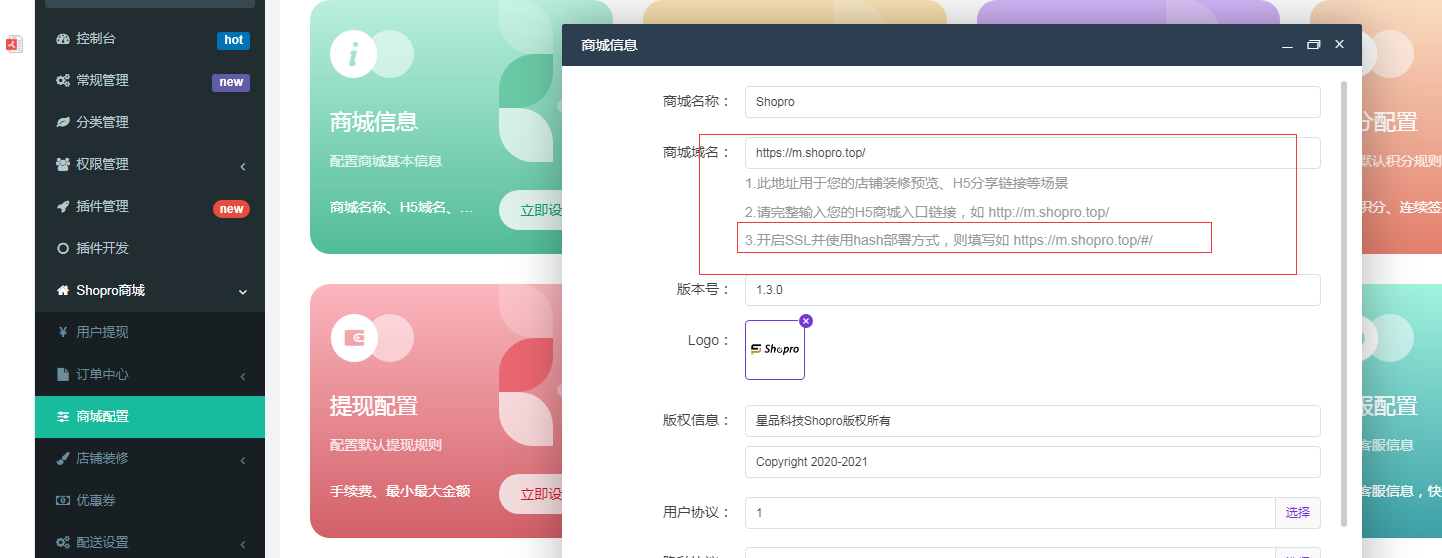Click the hot badge beside 控制台

coord(233,40)
